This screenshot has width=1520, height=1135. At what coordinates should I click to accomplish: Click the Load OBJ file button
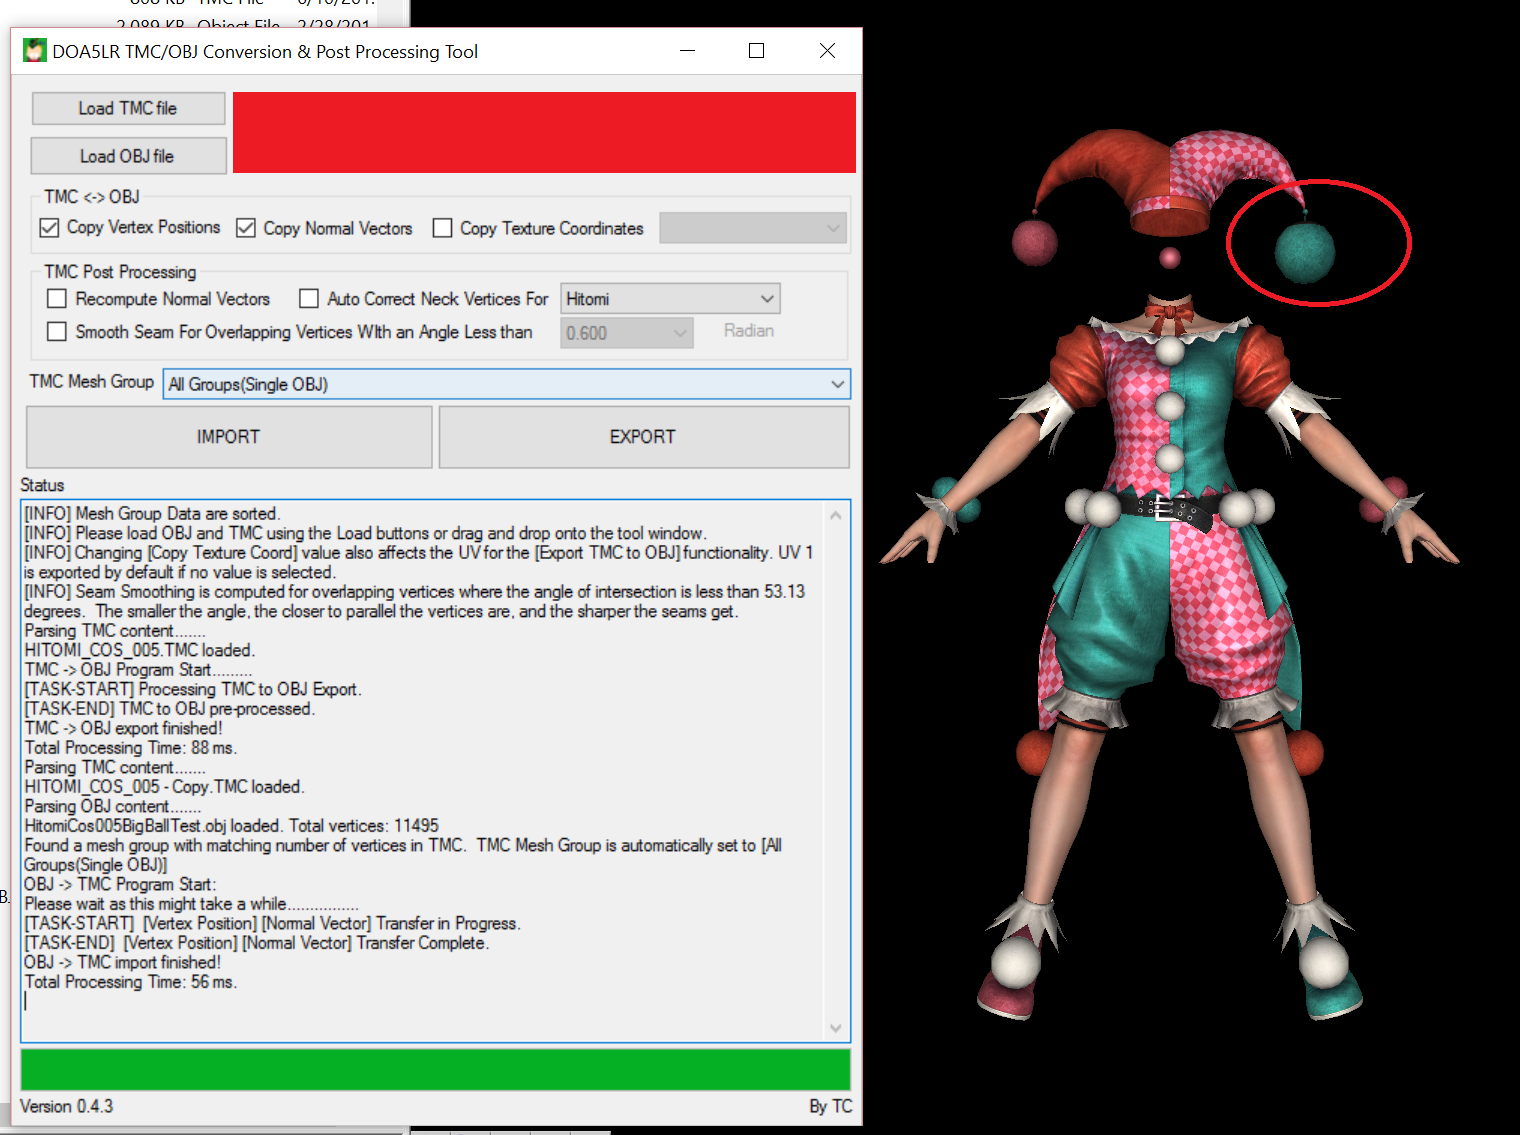[128, 156]
